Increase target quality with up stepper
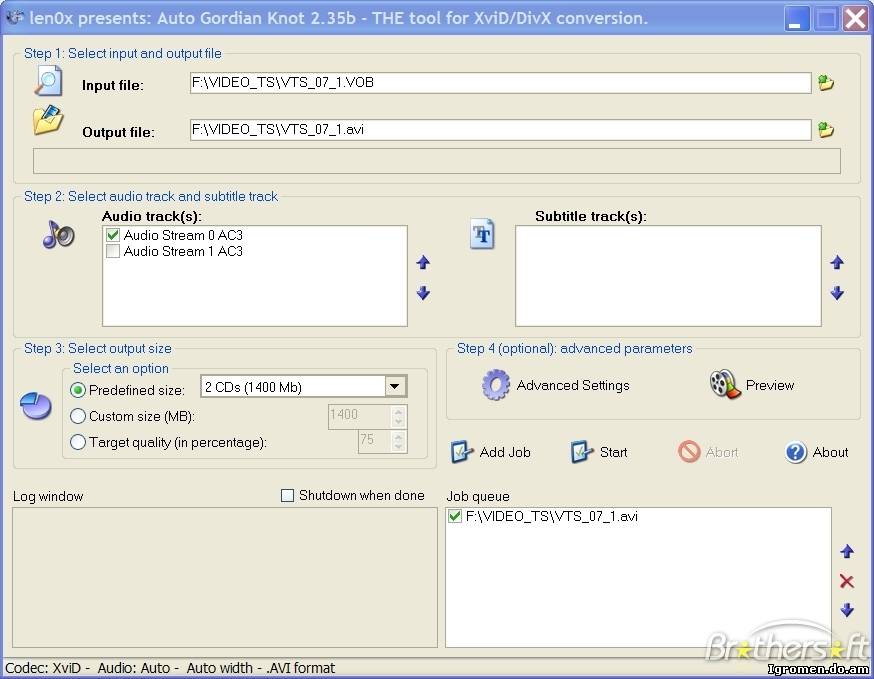The image size is (874, 679). coord(398,436)
